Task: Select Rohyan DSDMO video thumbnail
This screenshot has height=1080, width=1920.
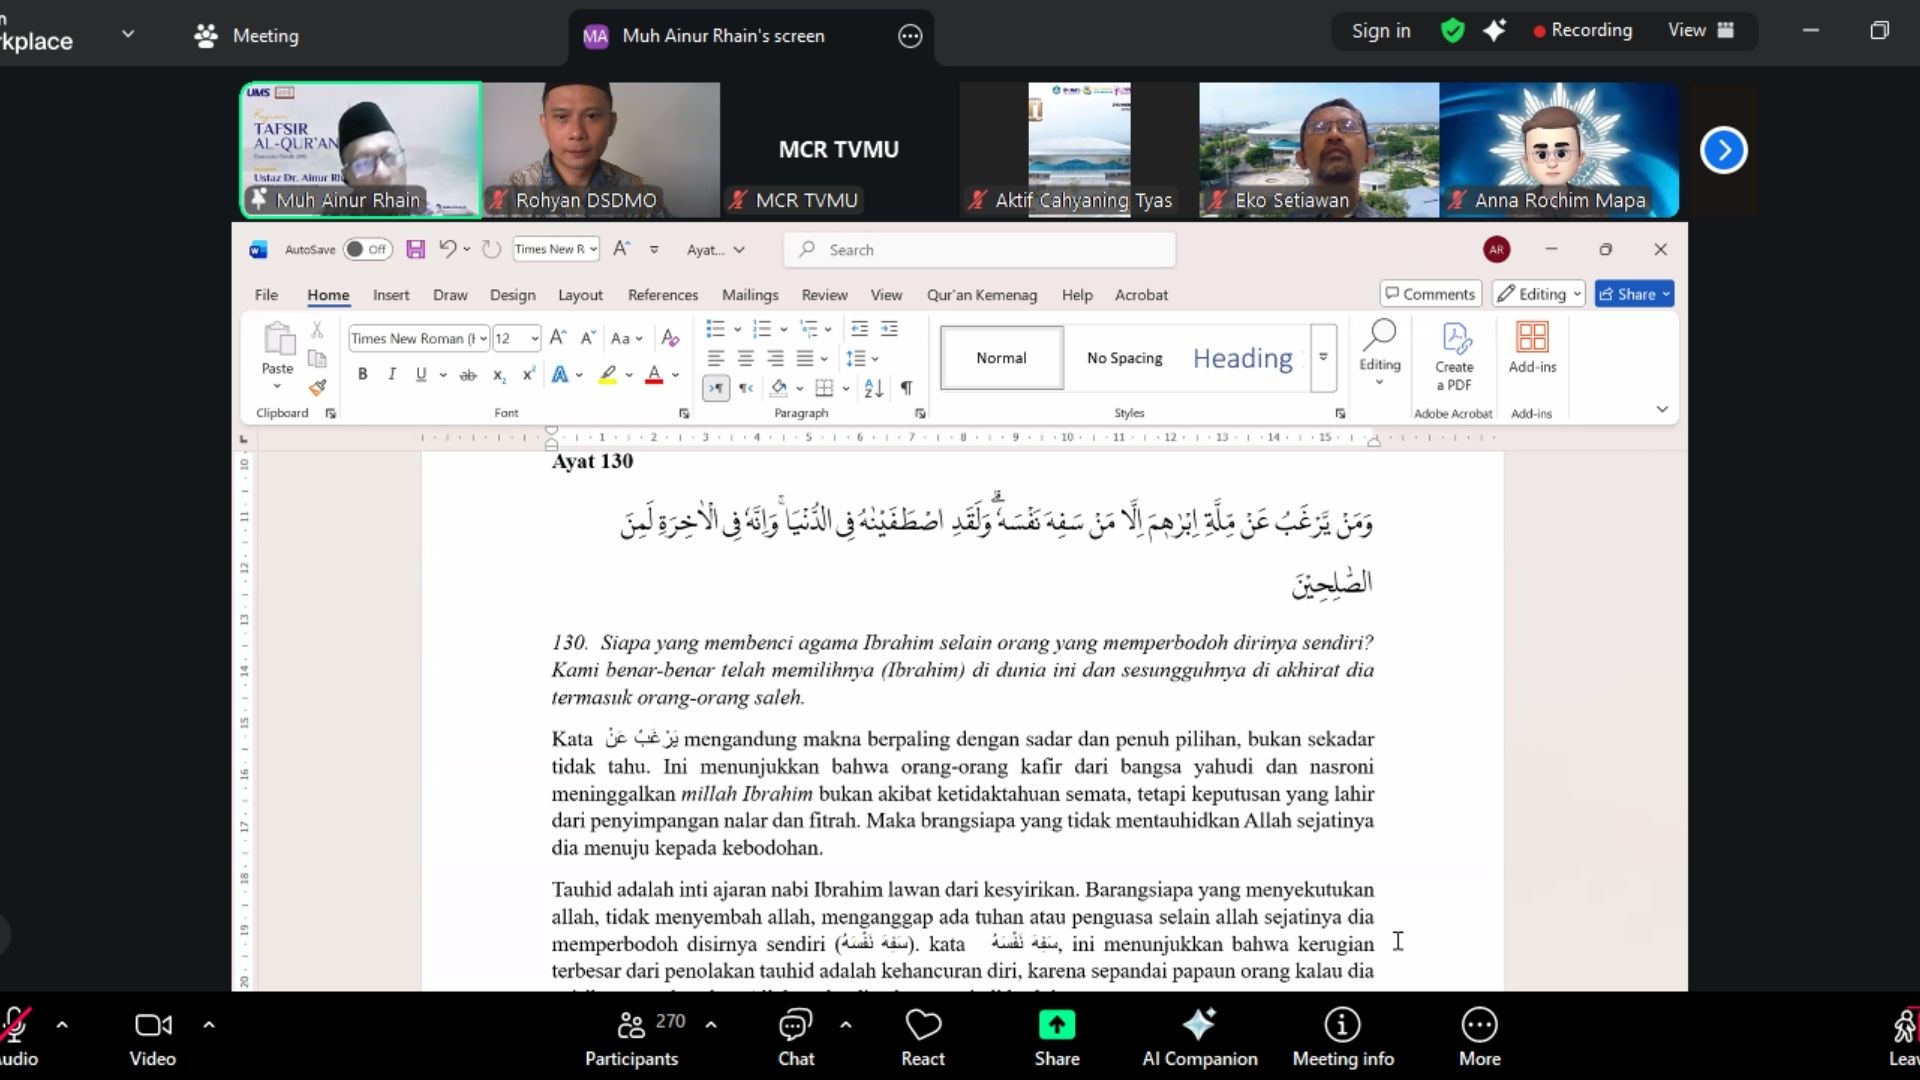Action: (x=600, y=150)
